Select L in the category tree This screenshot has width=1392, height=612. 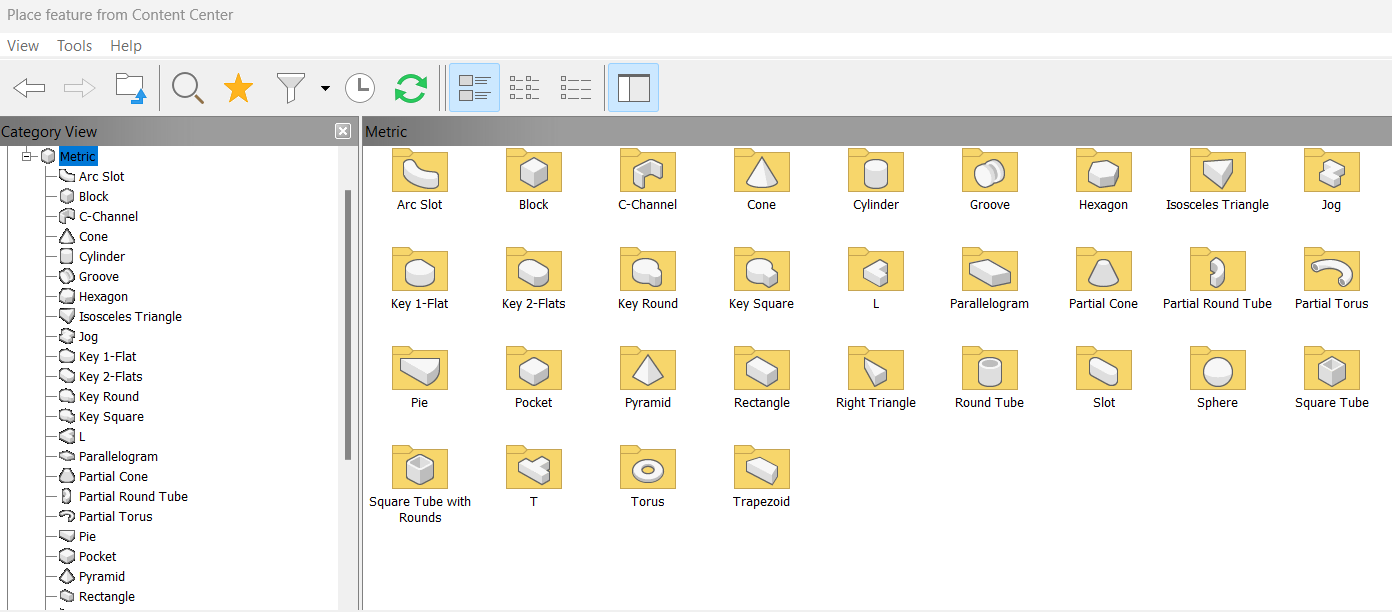click(82, 436)
